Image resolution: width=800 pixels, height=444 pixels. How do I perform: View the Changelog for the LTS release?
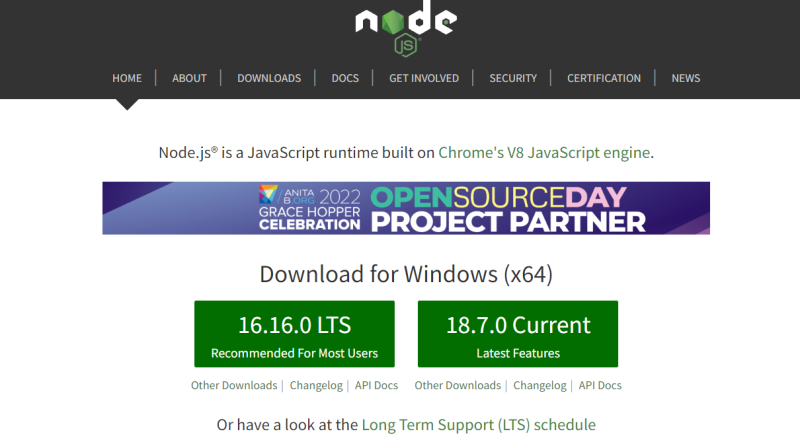click(x=316, y=386)
